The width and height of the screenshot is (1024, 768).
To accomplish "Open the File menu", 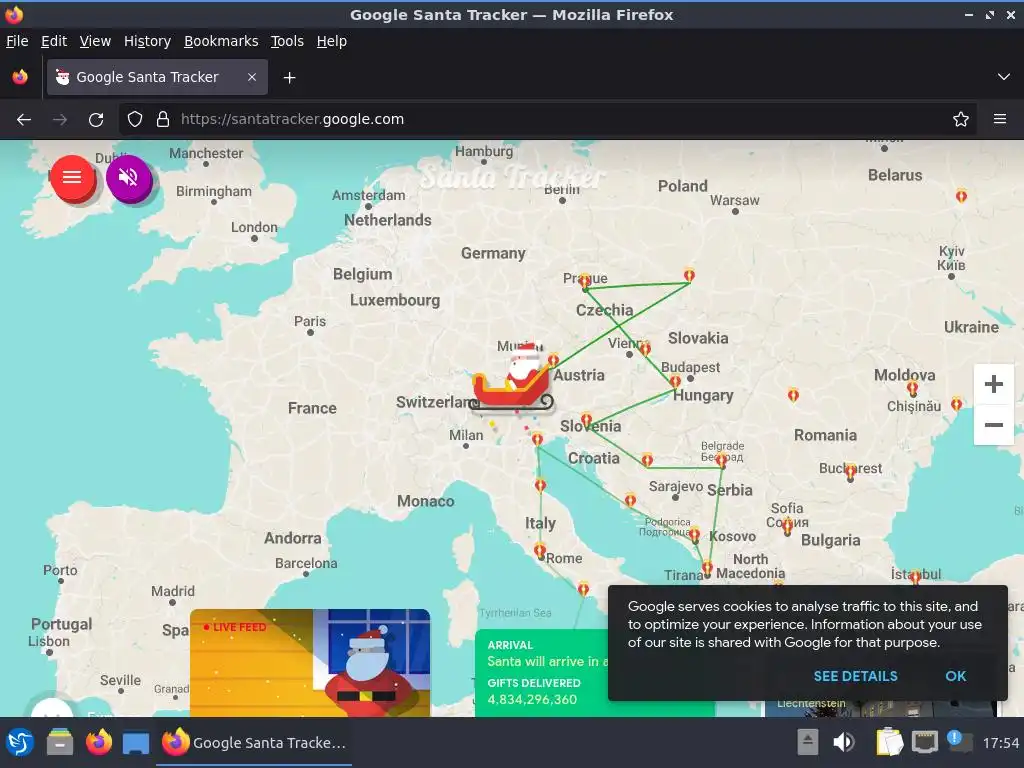I will click(x=17, y=41).
